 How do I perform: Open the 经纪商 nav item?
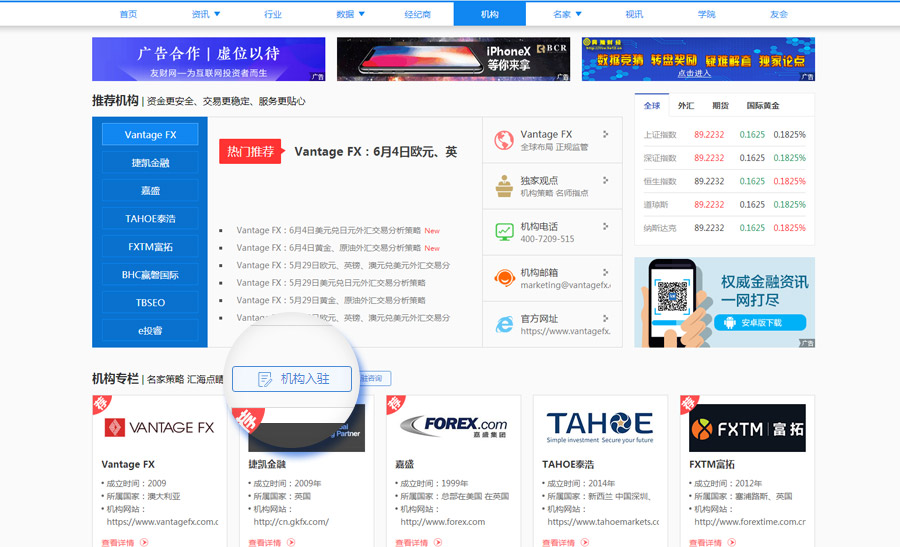(x=417, y=14)
